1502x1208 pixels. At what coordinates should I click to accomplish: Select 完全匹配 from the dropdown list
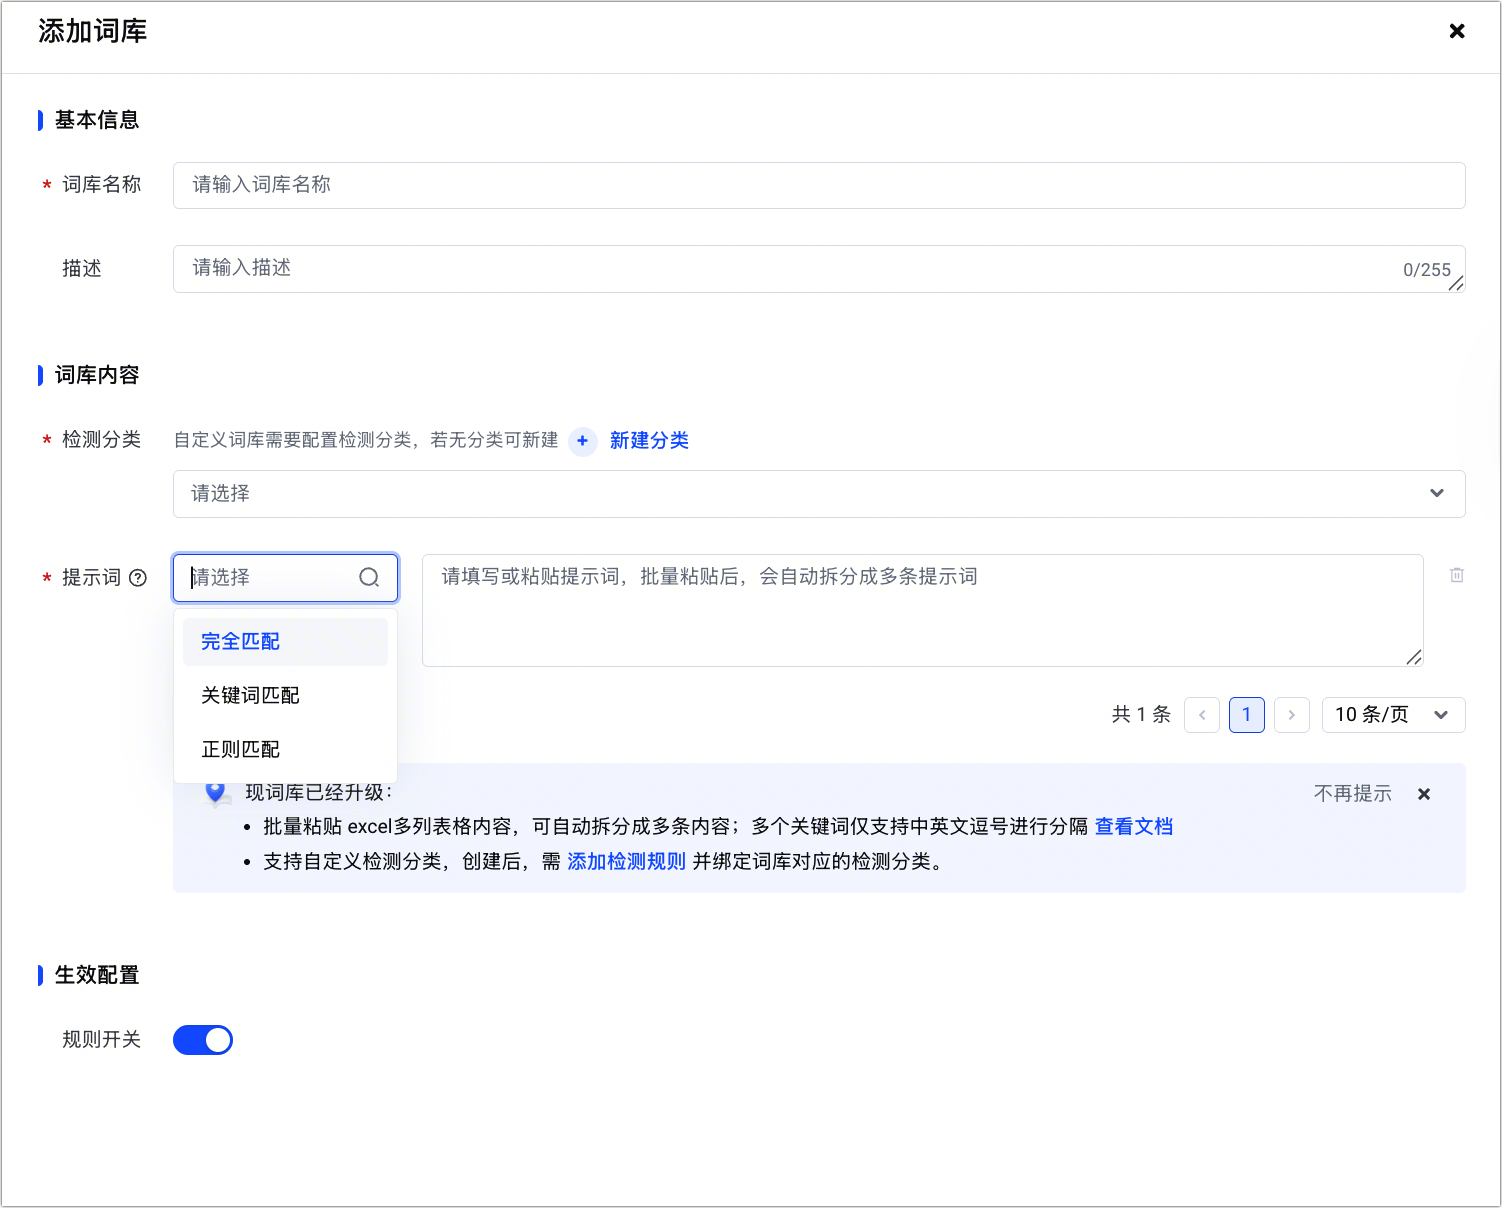pyautogui.click(x=285, y=642)
